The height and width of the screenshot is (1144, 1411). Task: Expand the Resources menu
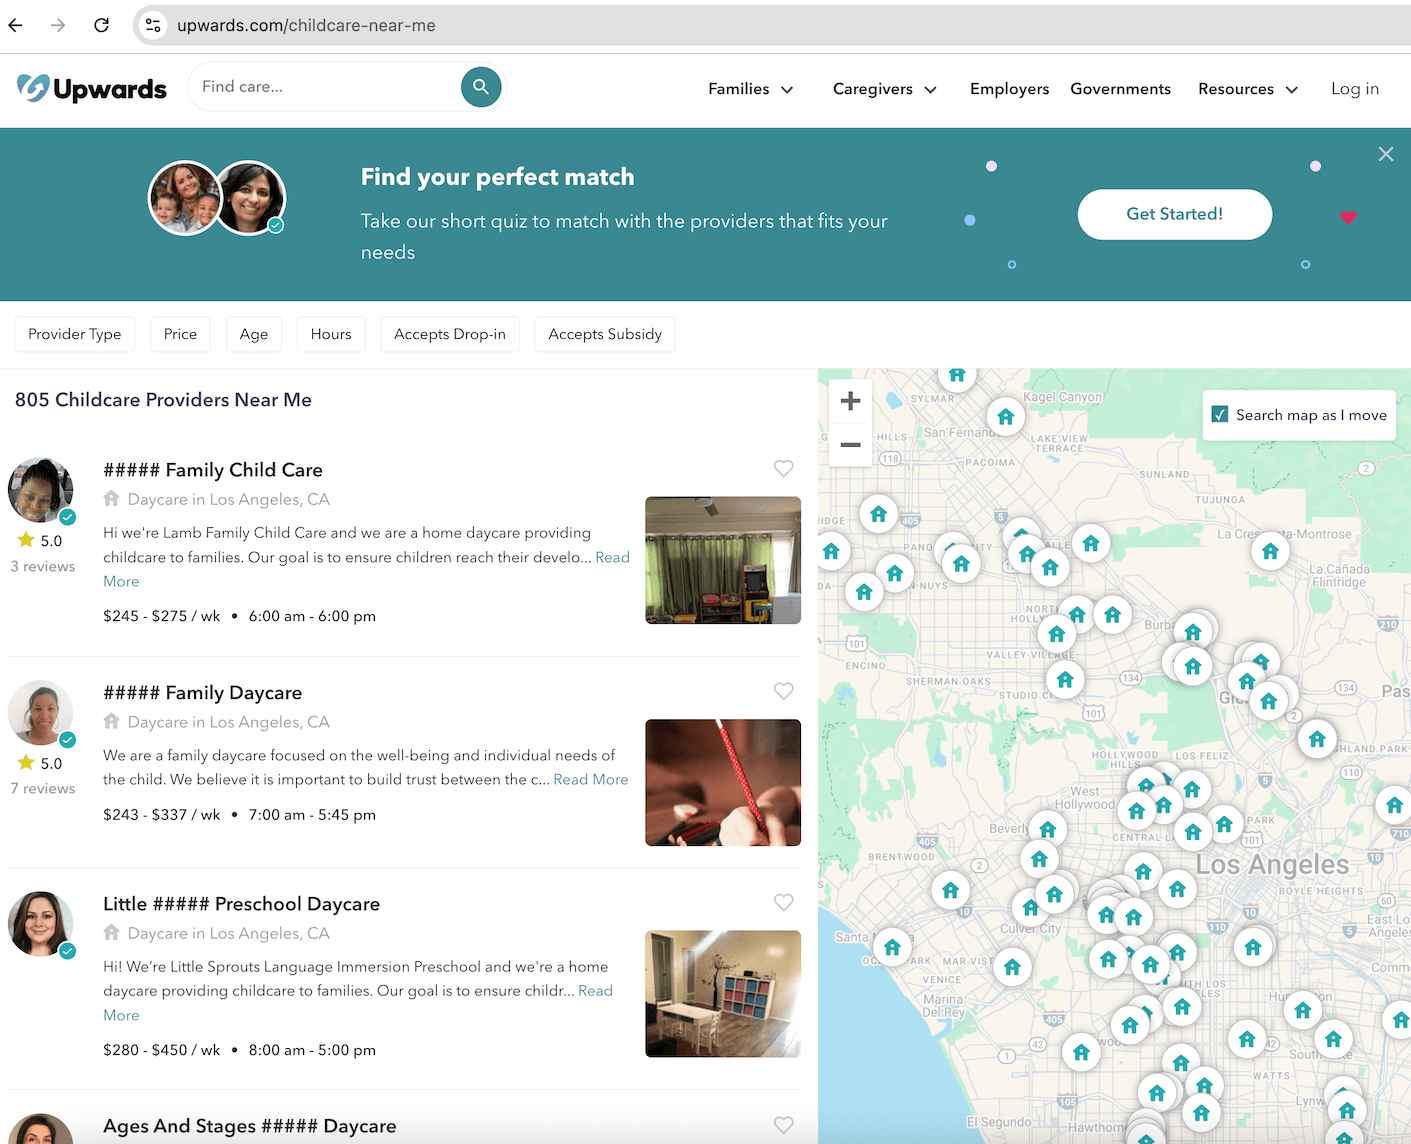(x=1248, y=89)
